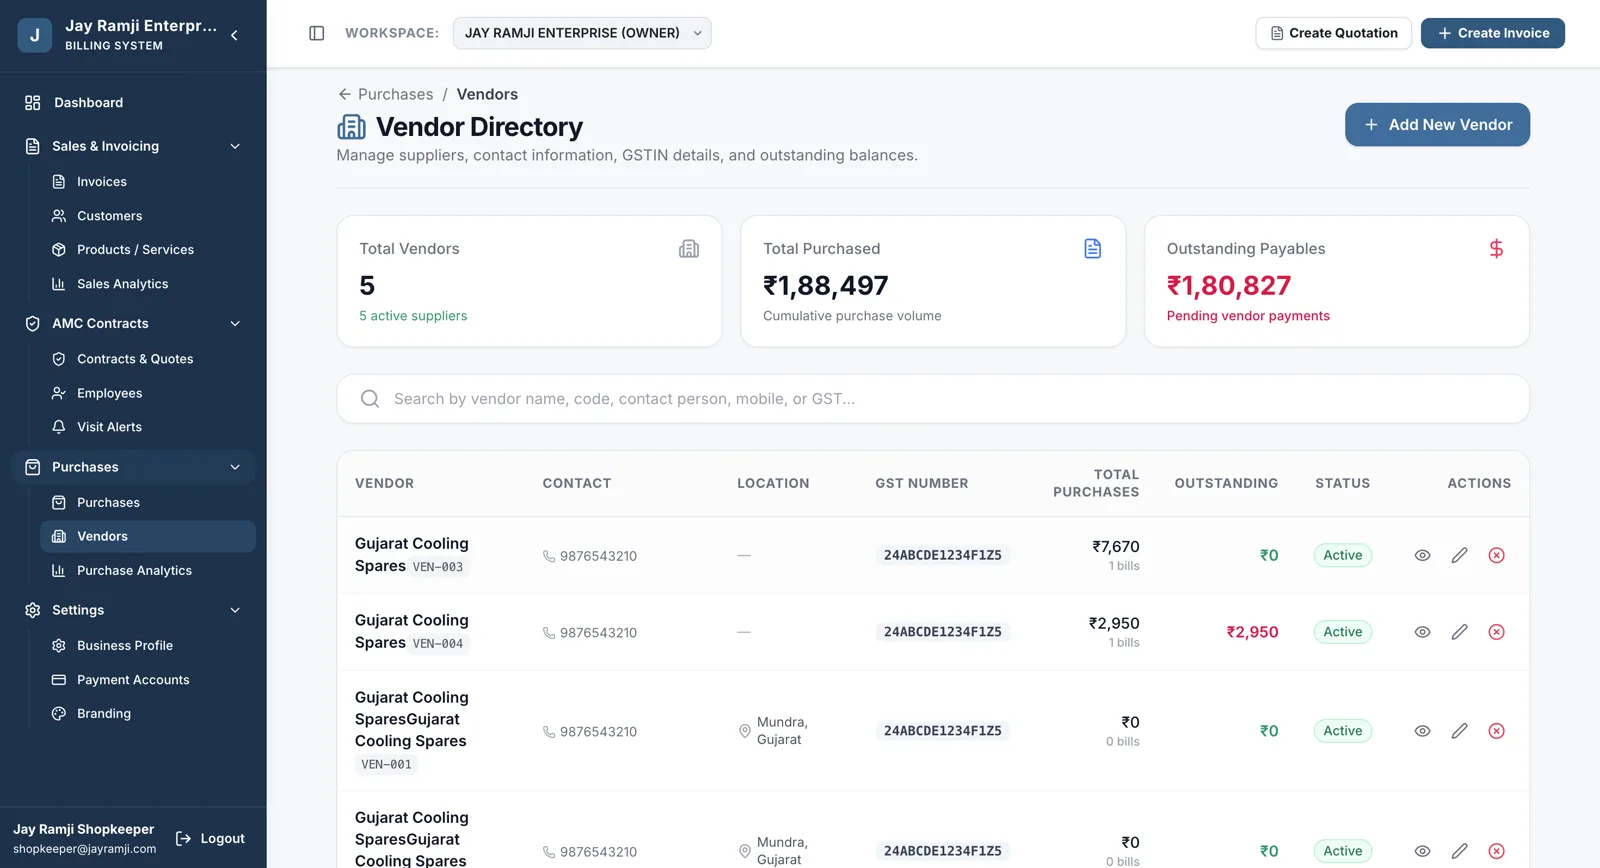Screen dimensions: 1600x868
Task: Open the Workspace dropdown
Action: (582, 33)
